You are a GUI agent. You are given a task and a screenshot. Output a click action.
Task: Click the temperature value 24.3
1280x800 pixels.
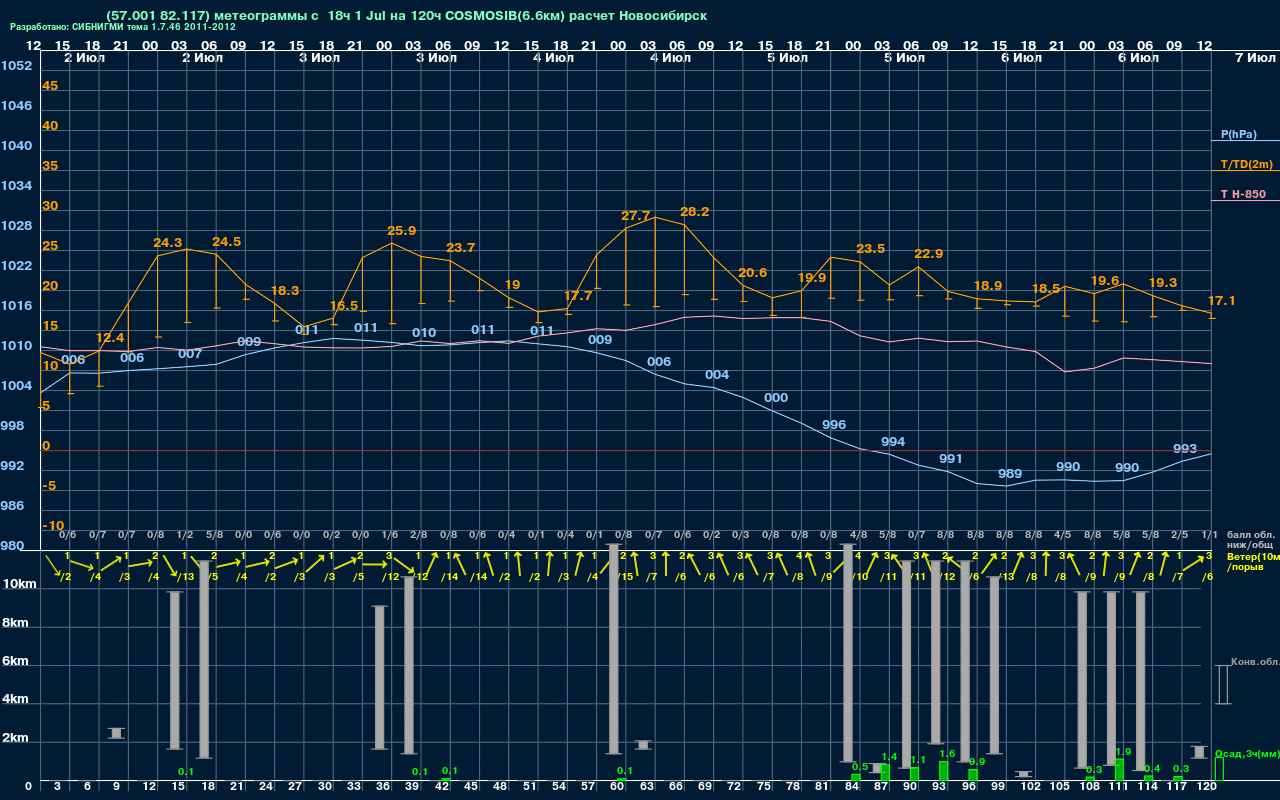coord(167,243)
